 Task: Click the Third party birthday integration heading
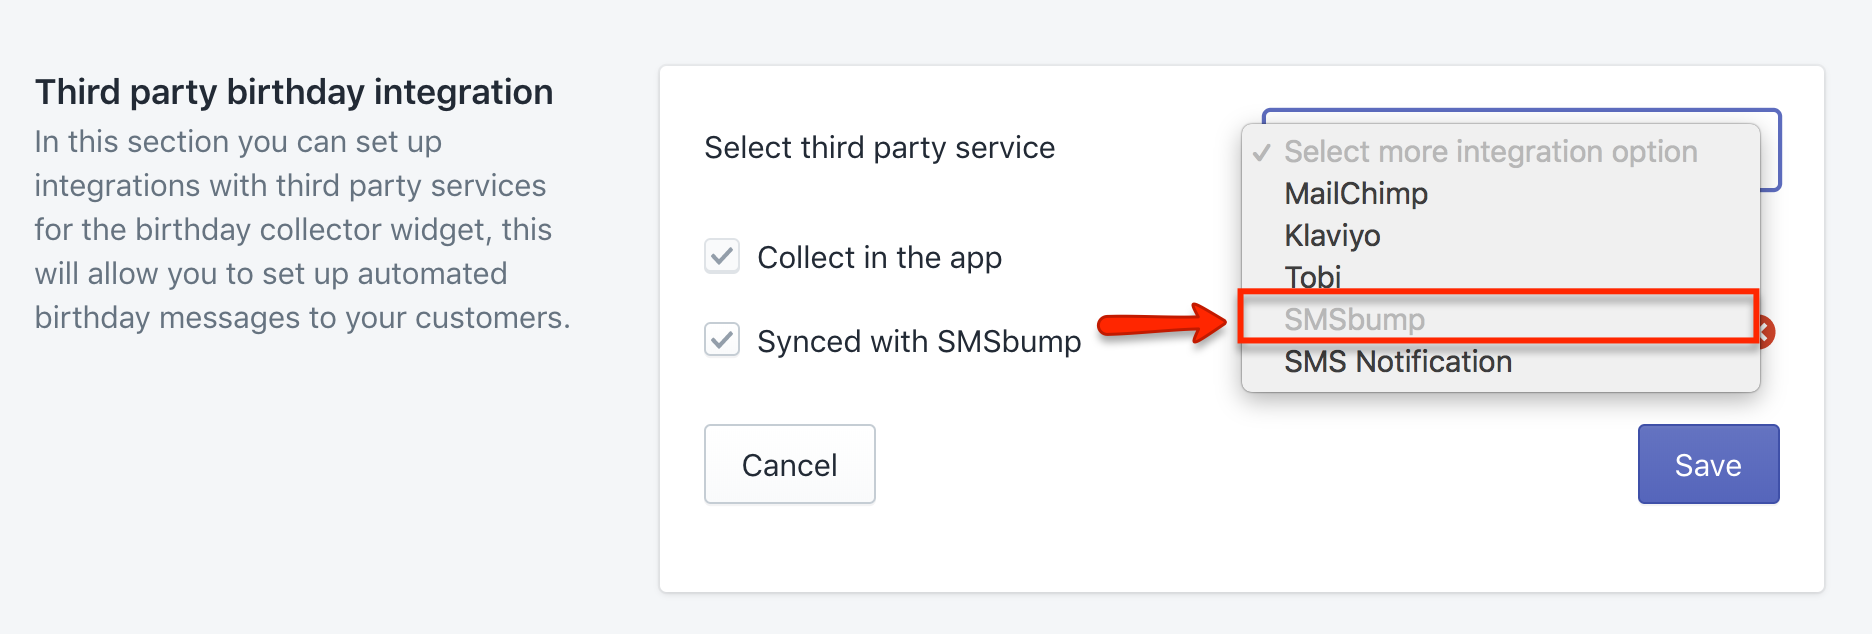click(294, 92)
